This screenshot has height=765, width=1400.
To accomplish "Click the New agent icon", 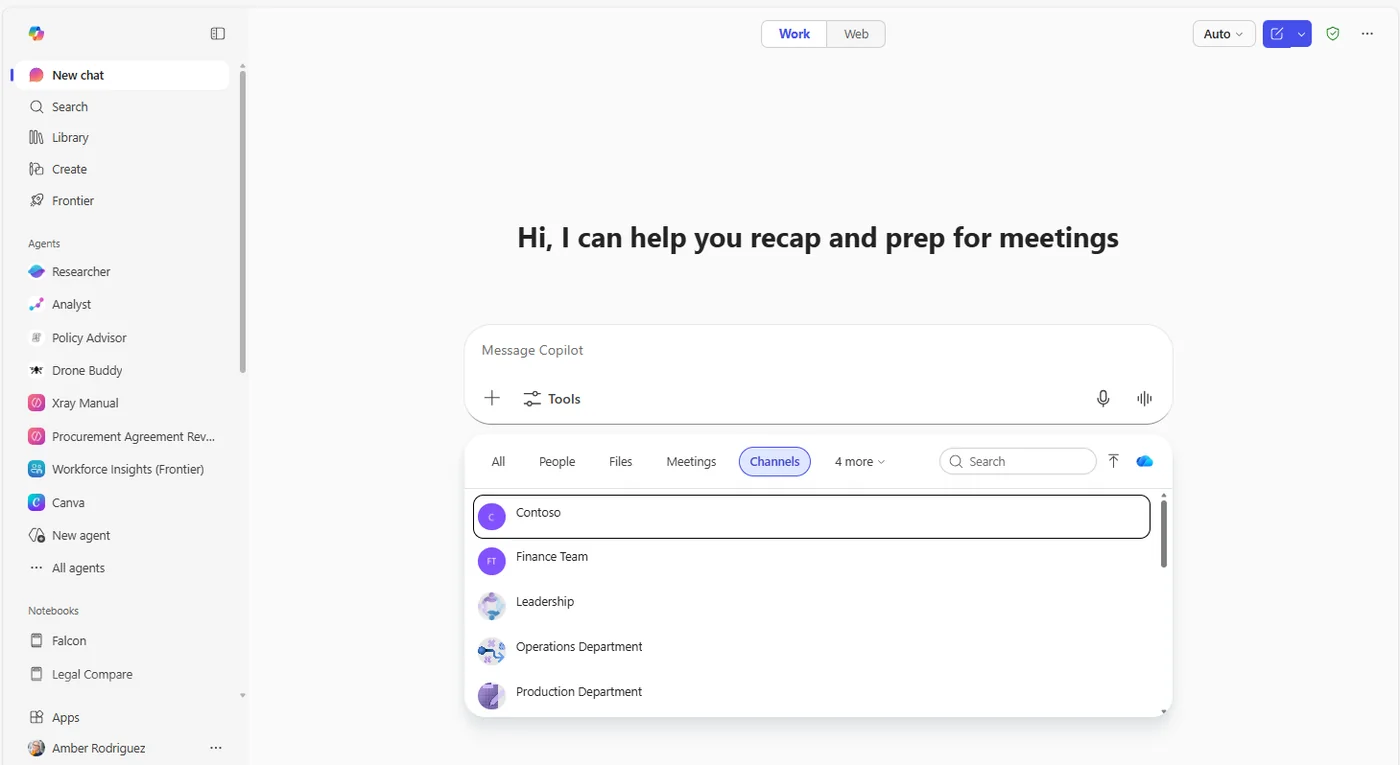I will (37, 536).
